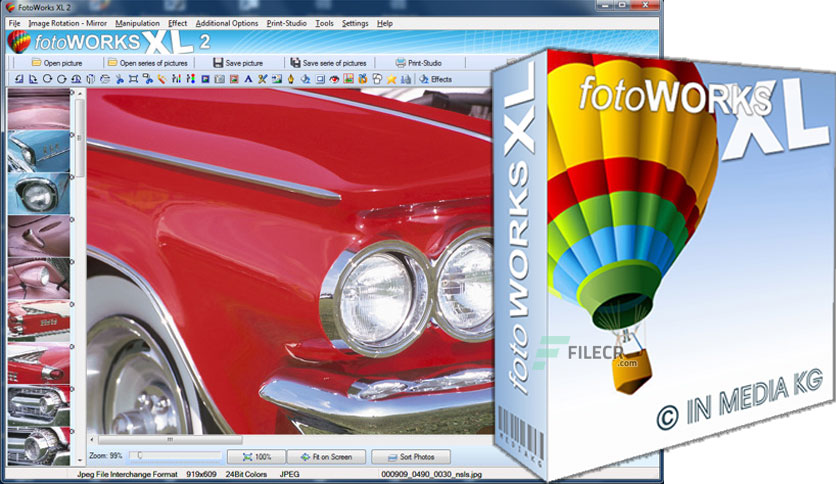
Task: Click the crossed tools icon
Action: (x=263, y=79)
